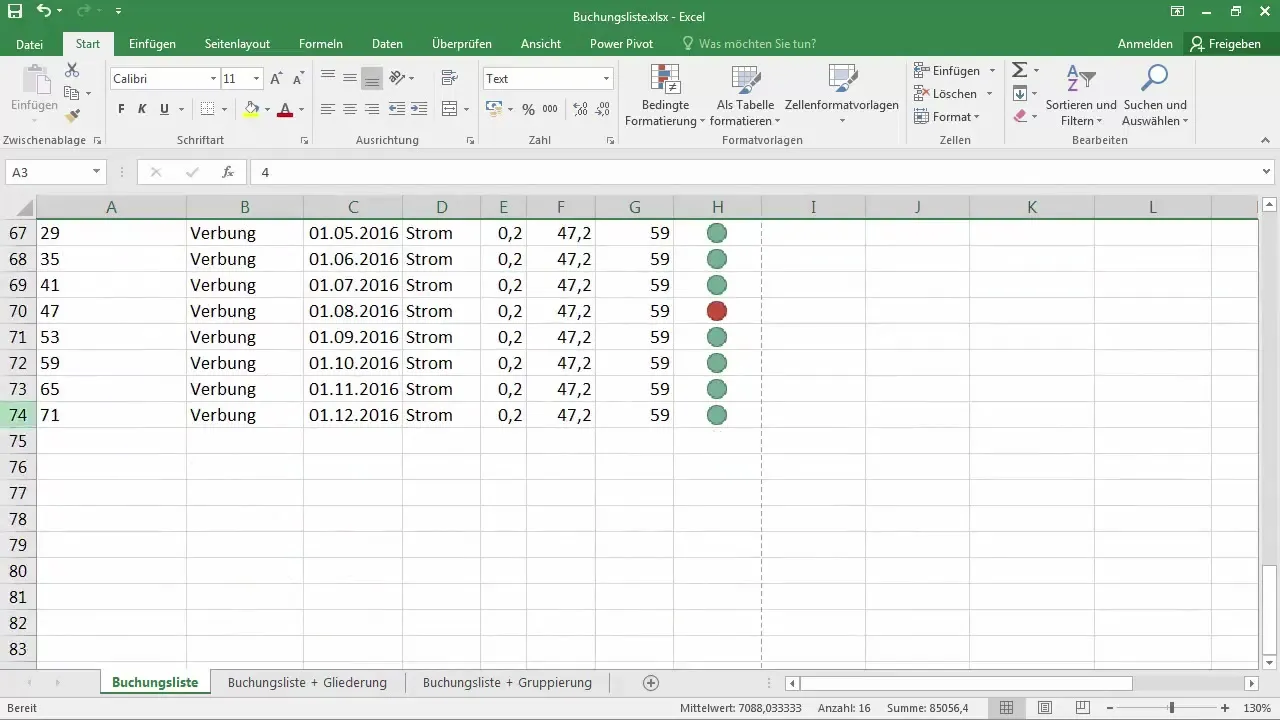The height and width of the screenshot is (720, 1280).
Task: Toggle align text right
Action: tap(371, 109)
